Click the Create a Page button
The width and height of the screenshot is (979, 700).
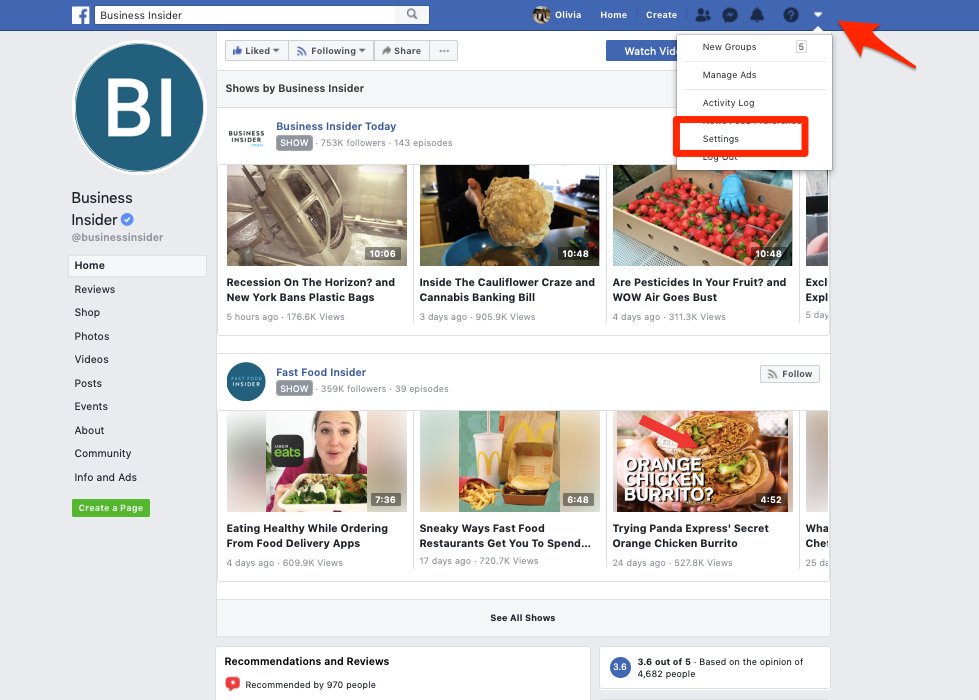pyautogui.click(x=110, y=508)
